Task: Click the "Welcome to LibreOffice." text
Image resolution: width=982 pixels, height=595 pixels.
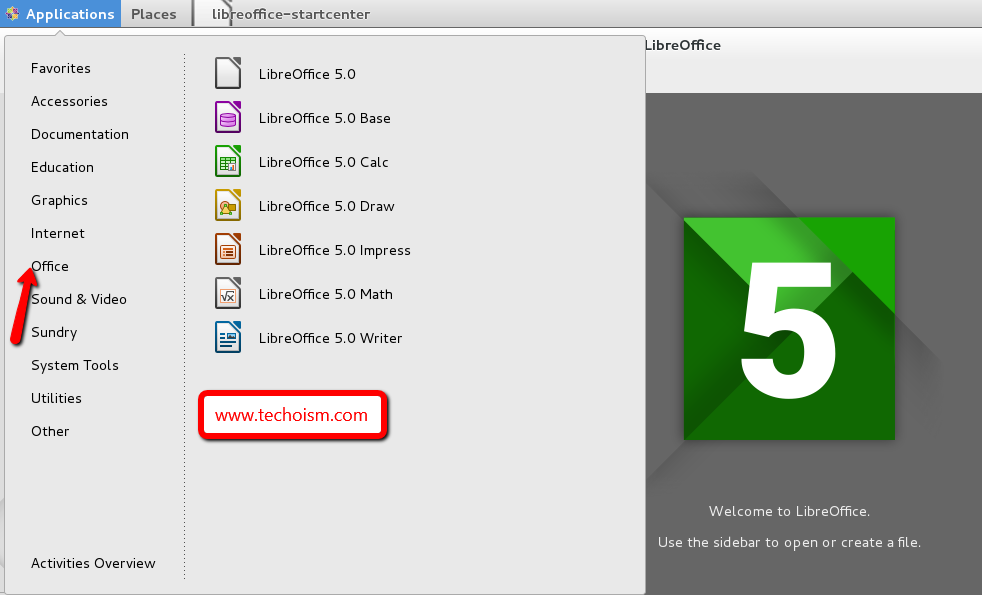Action: click(789, 511)
